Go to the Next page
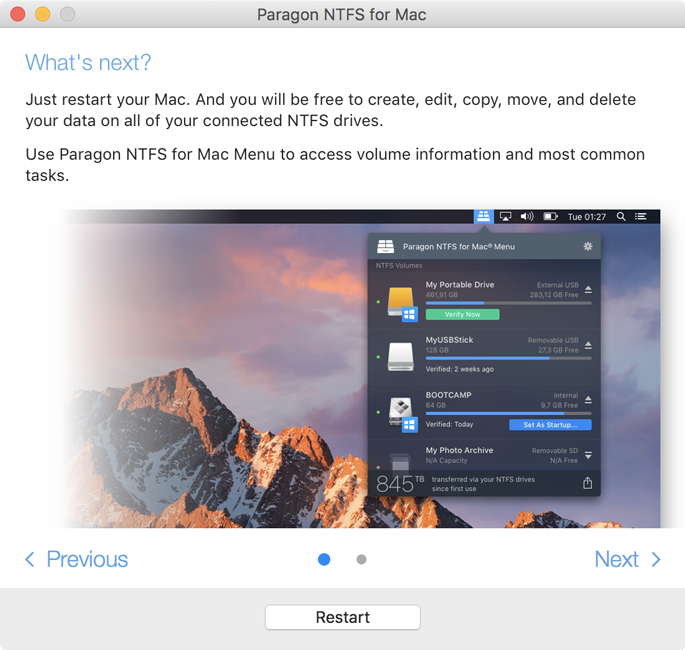Image resolution: width=685 pixels, height=650 pixels. [627, 559]
